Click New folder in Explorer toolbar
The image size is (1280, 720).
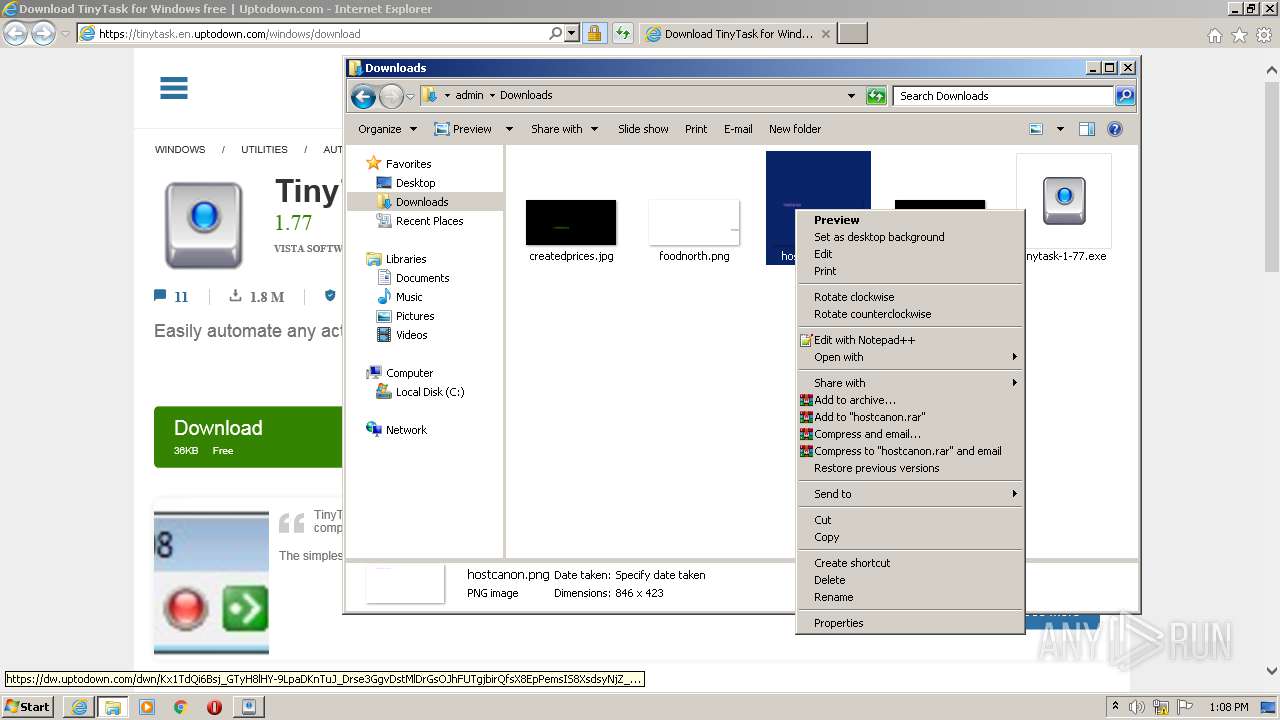(795, 129)
